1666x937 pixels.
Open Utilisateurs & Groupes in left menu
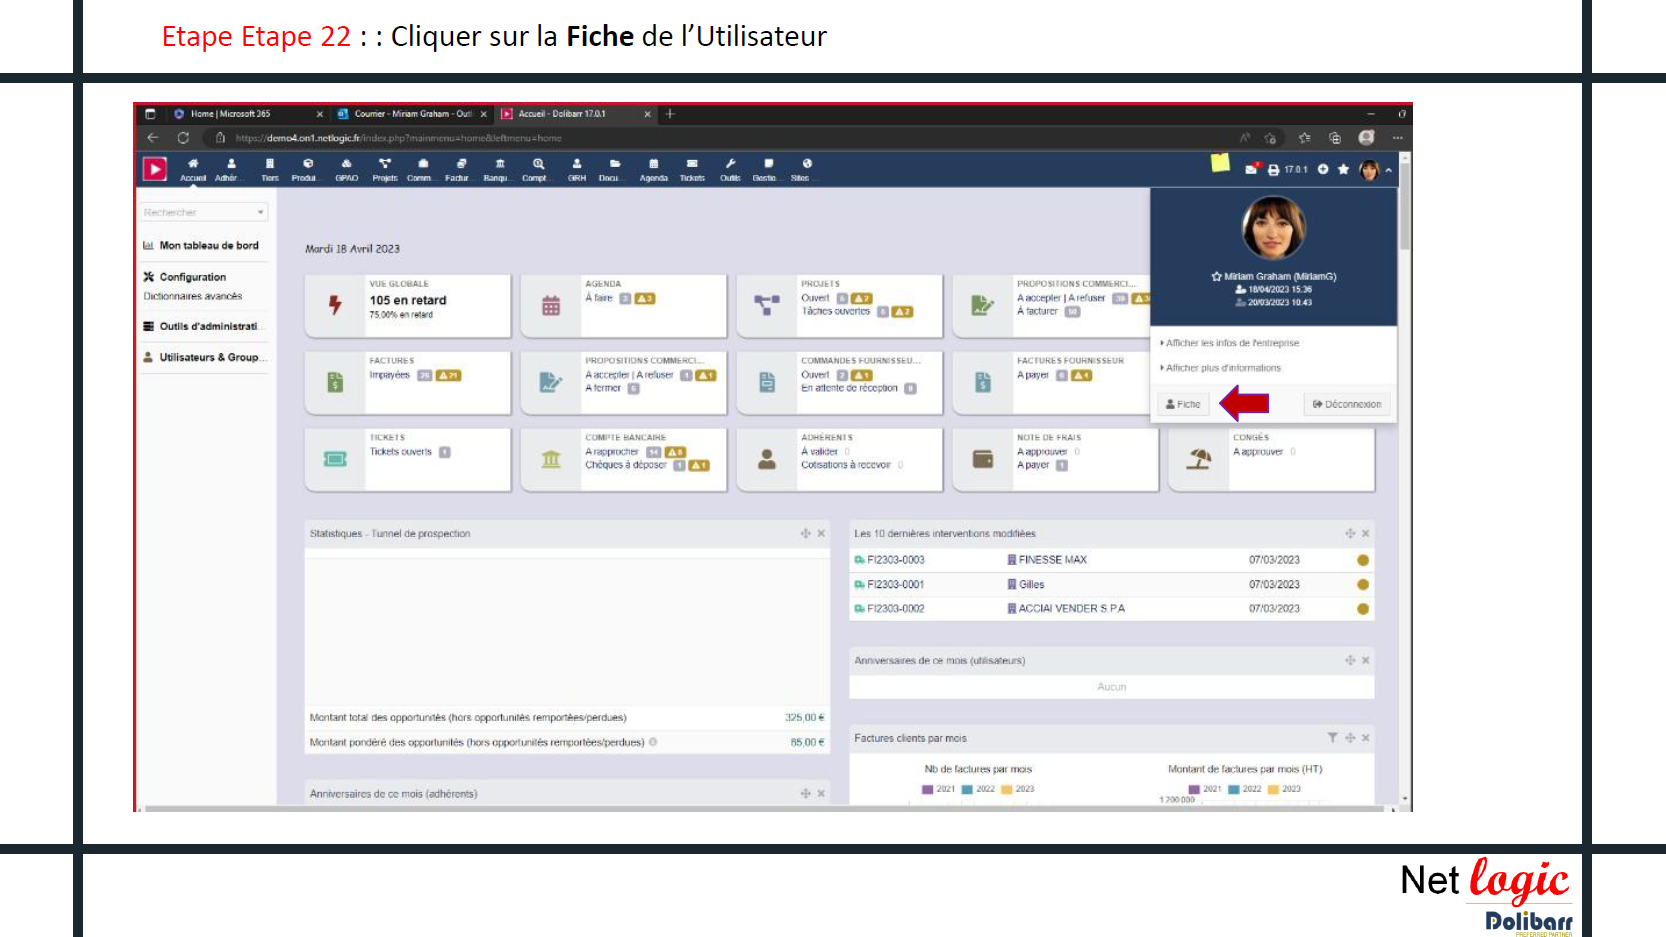pos(208,357)
